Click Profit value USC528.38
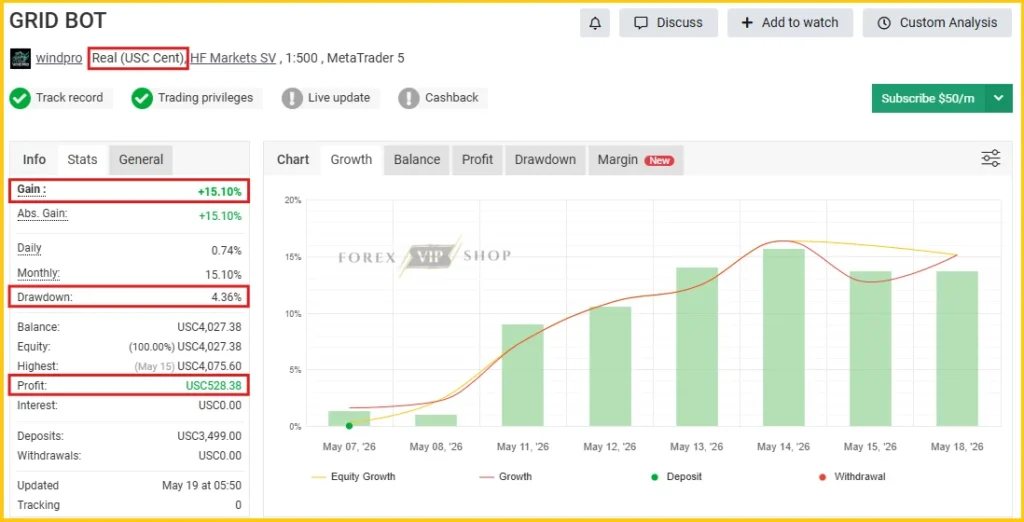The image size is (1024, 522). coord(214,386)
